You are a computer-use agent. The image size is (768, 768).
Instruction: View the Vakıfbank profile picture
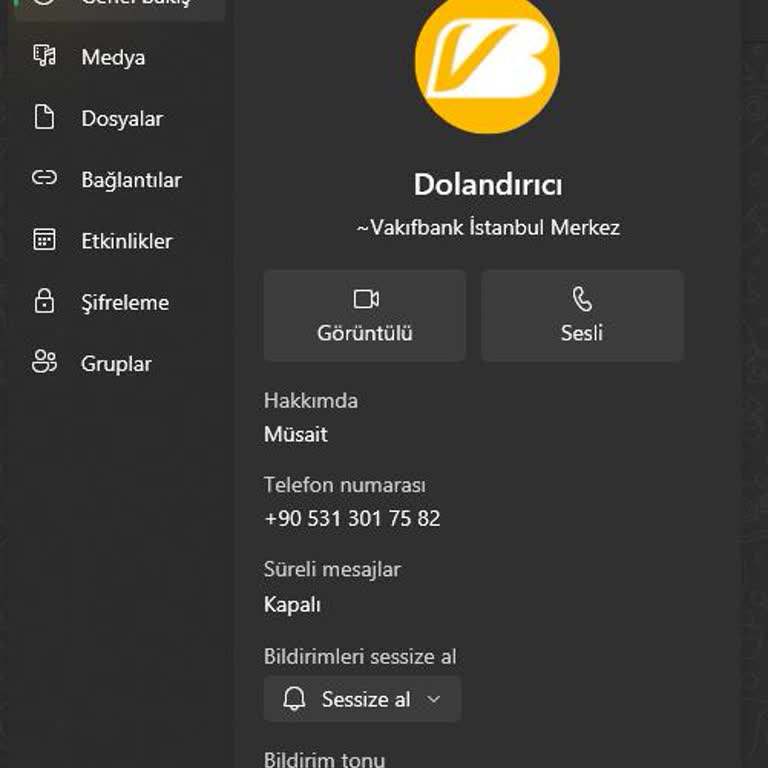pyautogui.click(x=487, y=61)
